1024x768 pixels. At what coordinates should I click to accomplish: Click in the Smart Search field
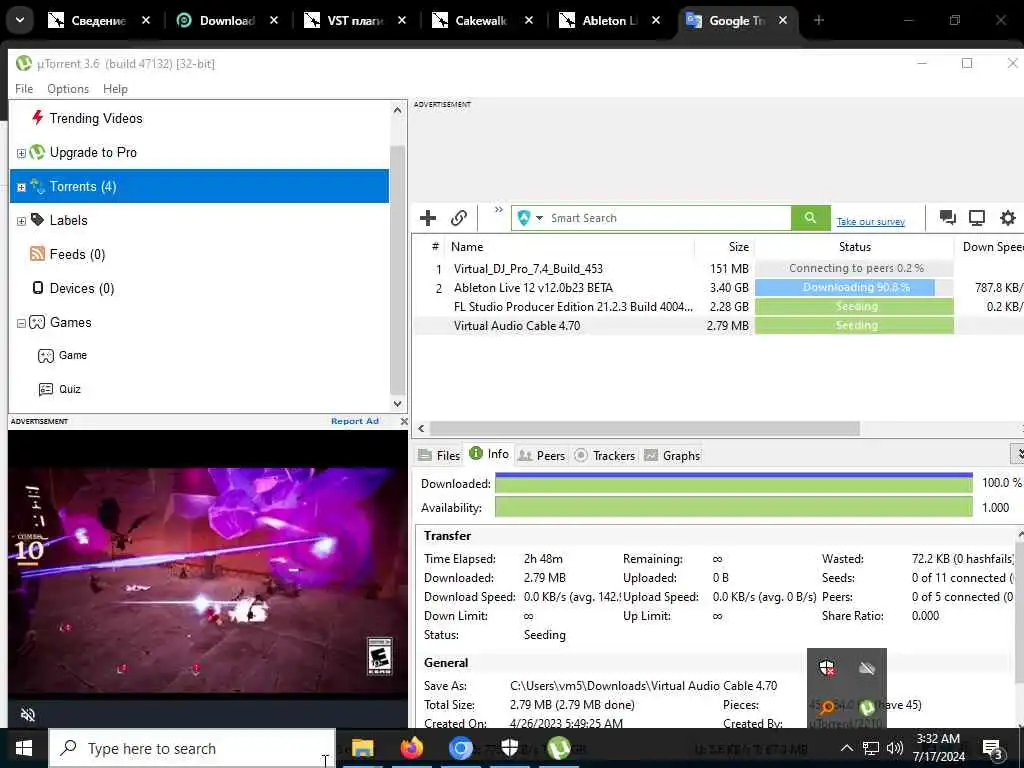click(669, 218)
